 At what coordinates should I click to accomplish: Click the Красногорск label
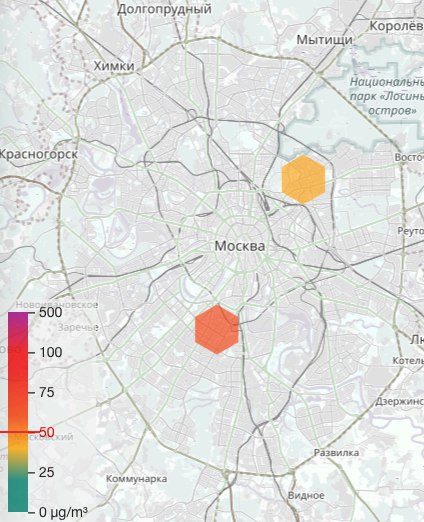click(39, 154)
